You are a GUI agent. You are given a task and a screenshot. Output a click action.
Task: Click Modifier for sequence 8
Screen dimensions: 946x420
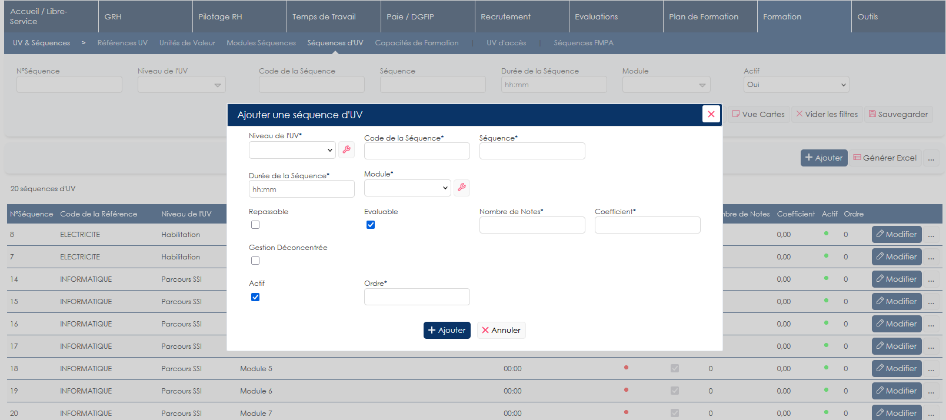pos(897,235)
